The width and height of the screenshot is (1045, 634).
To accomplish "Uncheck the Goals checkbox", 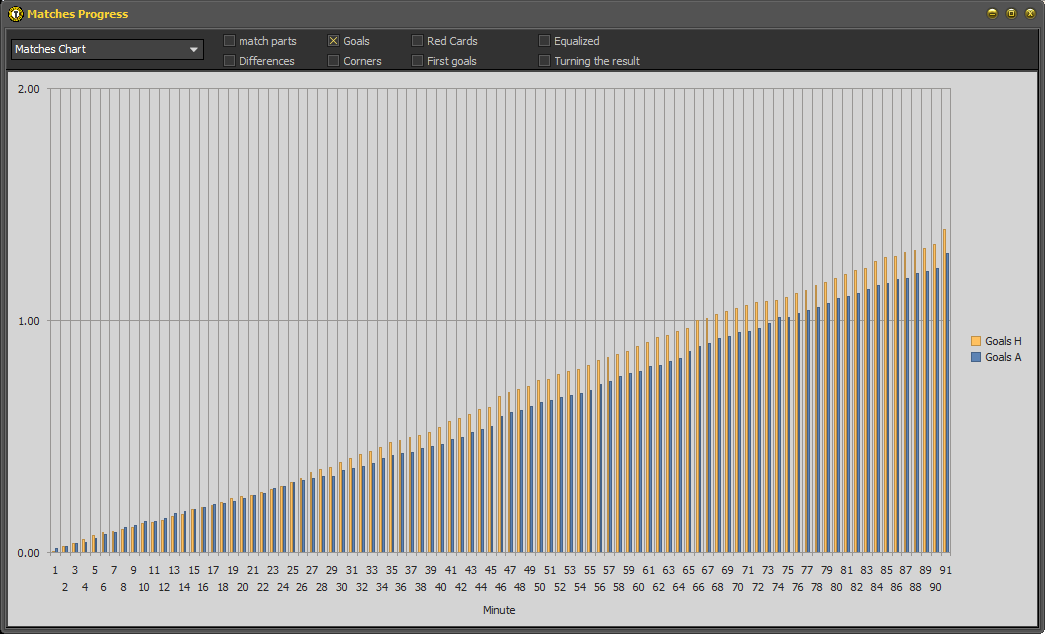I will click(334, 41).
